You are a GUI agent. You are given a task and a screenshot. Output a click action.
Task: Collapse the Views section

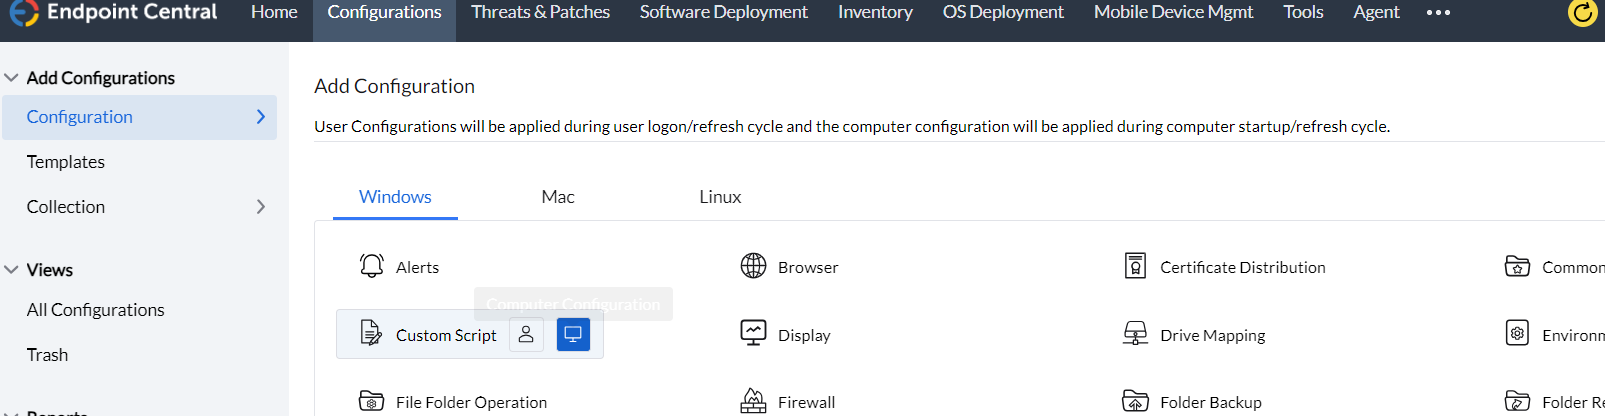(12, 270)
